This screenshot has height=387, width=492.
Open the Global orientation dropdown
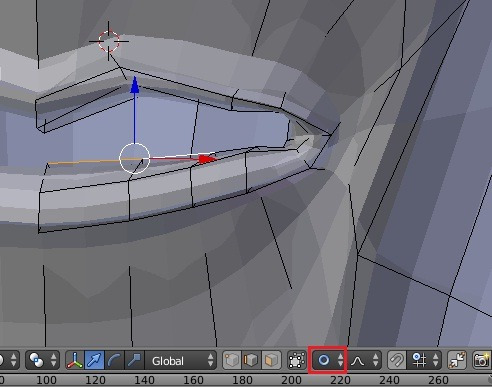181,360
